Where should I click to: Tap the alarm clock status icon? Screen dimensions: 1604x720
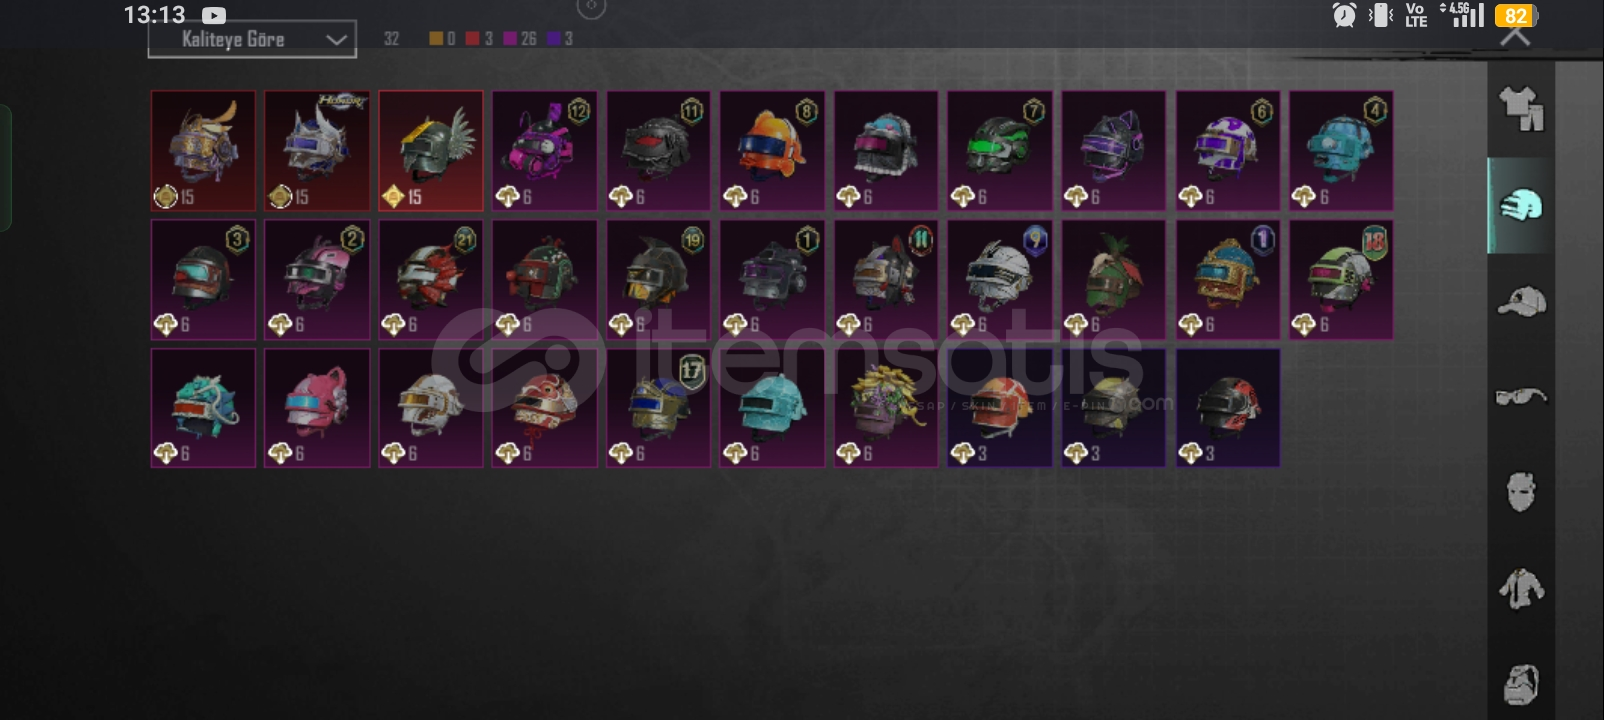(1344, 15)
